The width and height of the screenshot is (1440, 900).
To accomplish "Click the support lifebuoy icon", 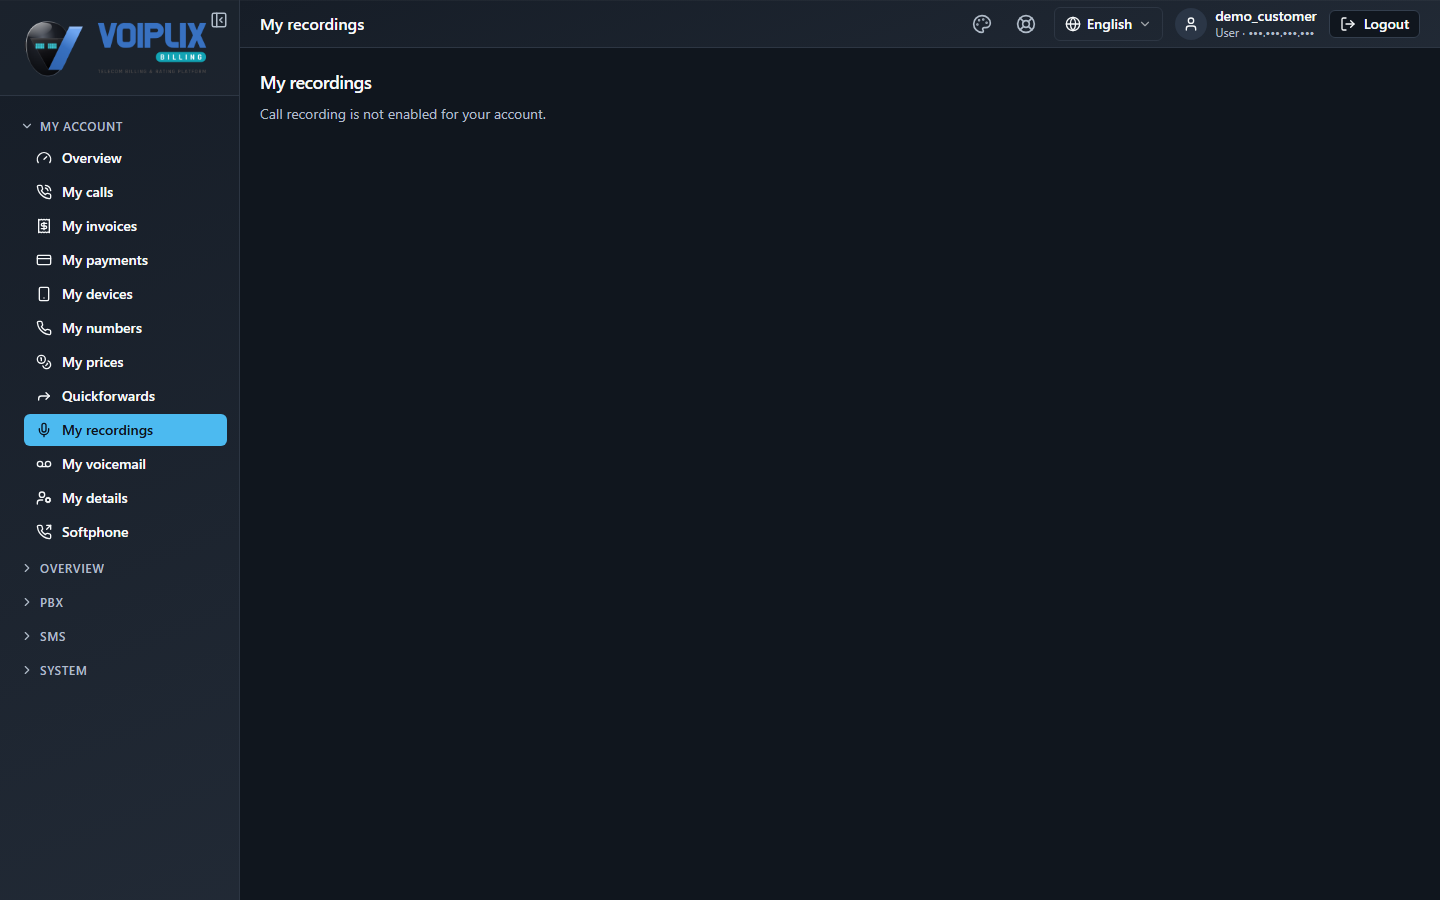I will [x=1026, y=24].
